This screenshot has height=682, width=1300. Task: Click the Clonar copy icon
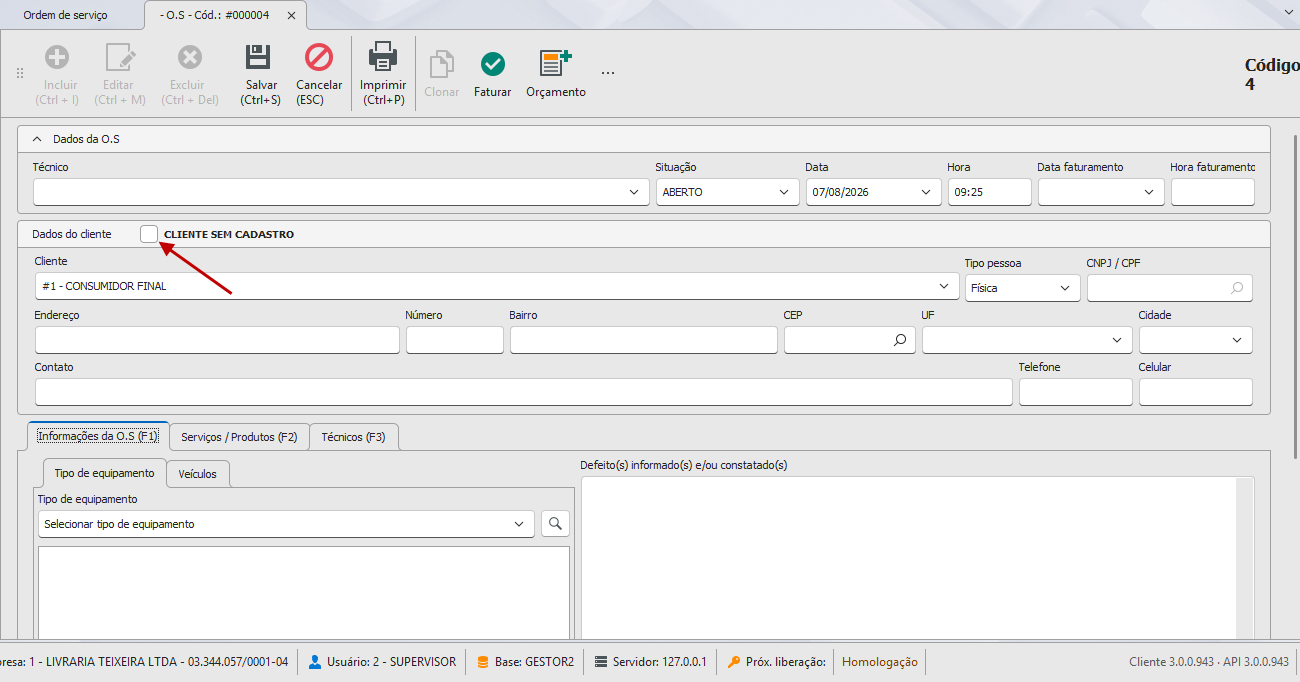pyautogui.click(x=441, y=65)
